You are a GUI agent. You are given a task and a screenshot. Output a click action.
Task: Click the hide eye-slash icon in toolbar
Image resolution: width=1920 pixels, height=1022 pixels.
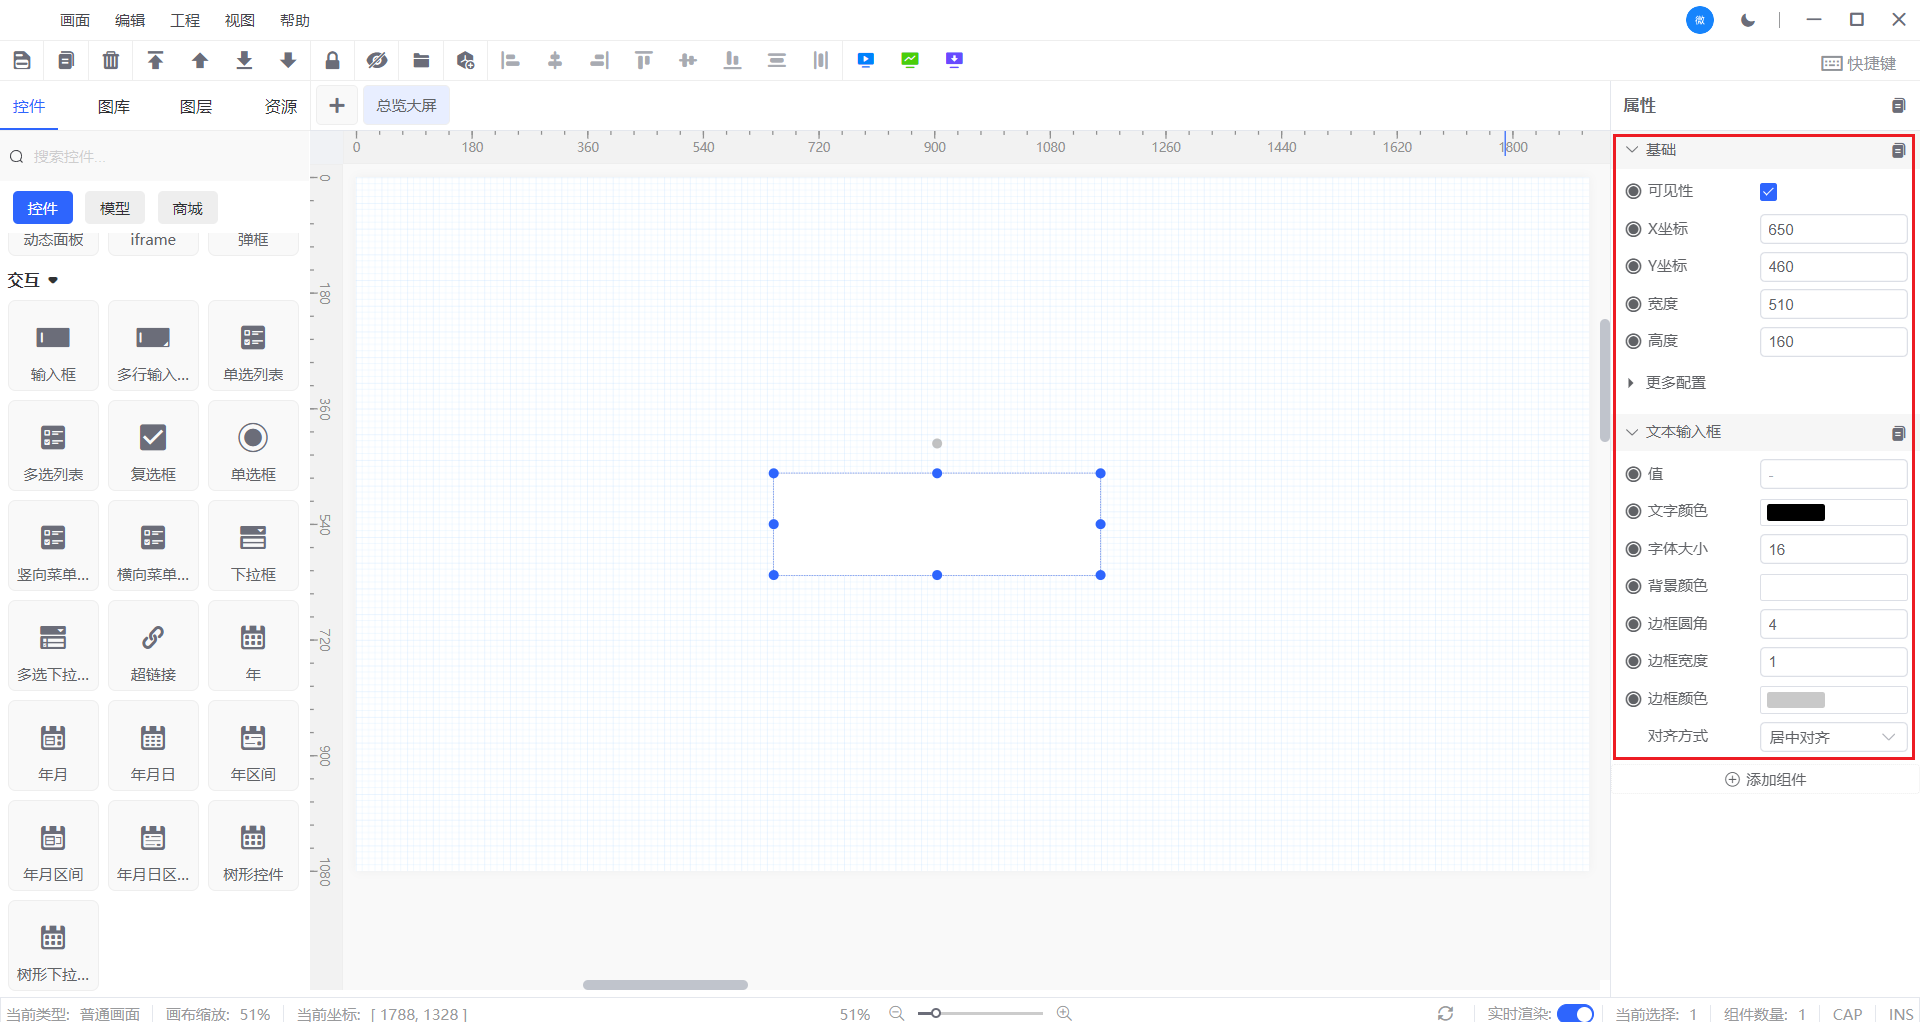(x=376, y=61)
